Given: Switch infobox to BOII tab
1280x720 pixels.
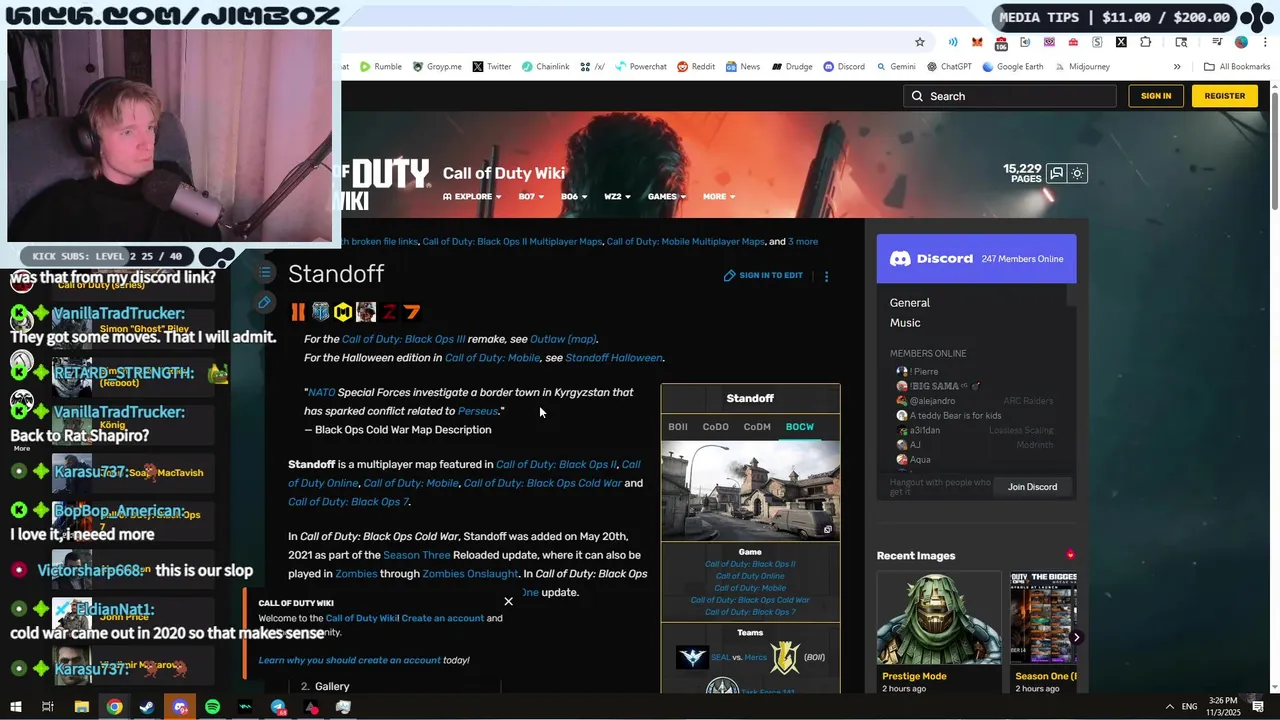Looking at the screenshot, I should click(x=678, y=427).
